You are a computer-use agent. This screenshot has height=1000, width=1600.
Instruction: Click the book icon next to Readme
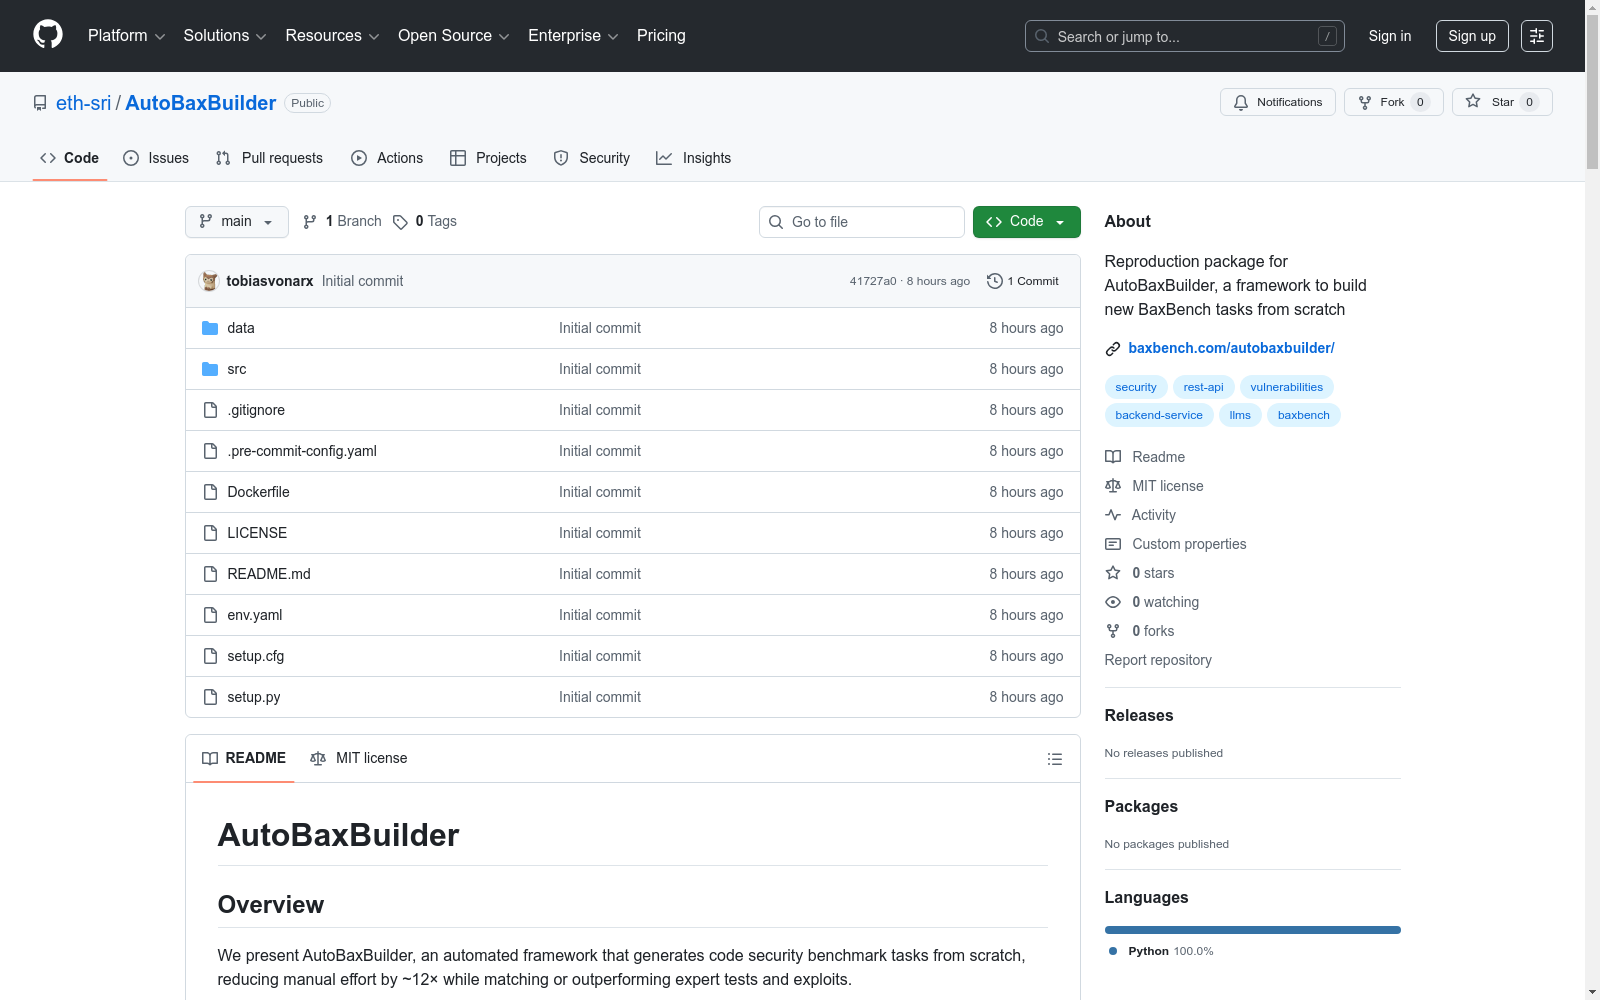point(1113,457)
